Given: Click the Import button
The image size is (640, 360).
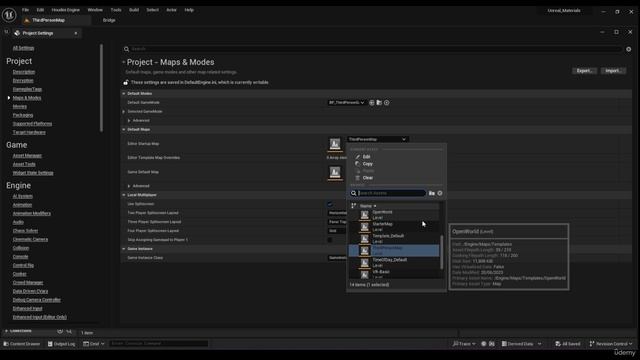Looking at the screenshot, I should [x=613, y=71].
